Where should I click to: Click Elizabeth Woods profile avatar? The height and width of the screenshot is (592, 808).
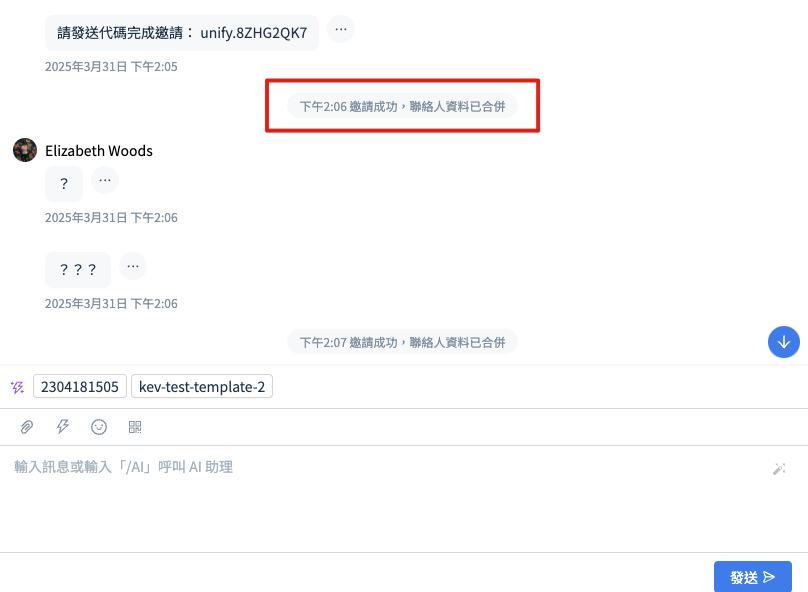point(25,150)
